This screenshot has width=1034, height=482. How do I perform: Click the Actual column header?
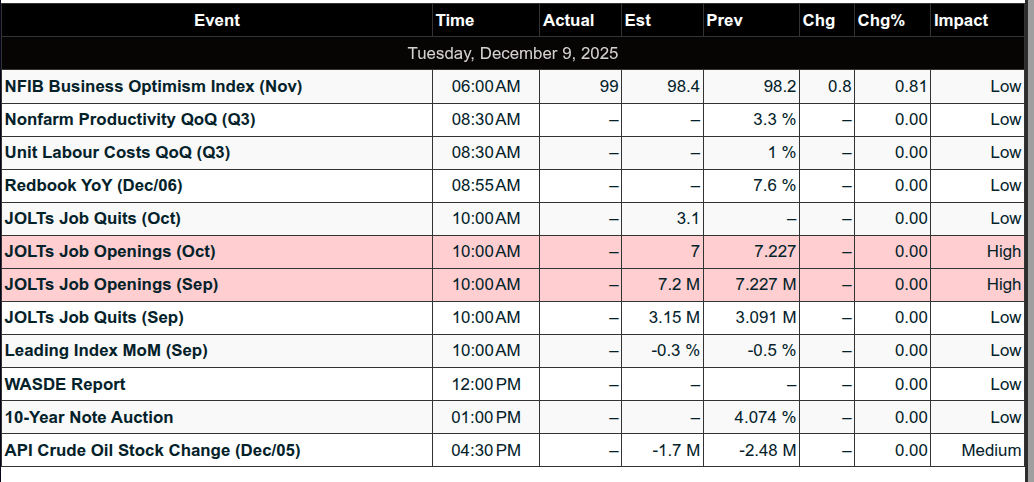tap(568, 20)
